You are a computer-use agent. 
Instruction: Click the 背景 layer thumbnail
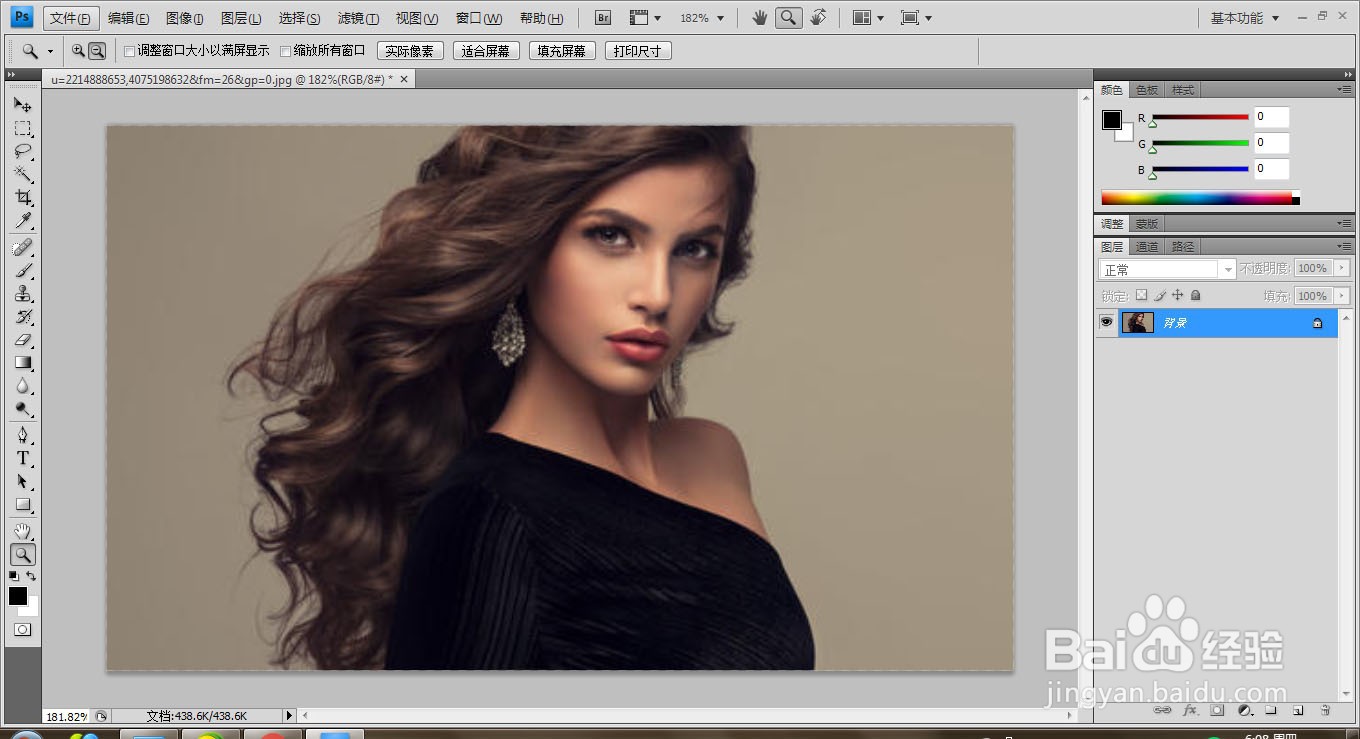[x=1138, y=322]
